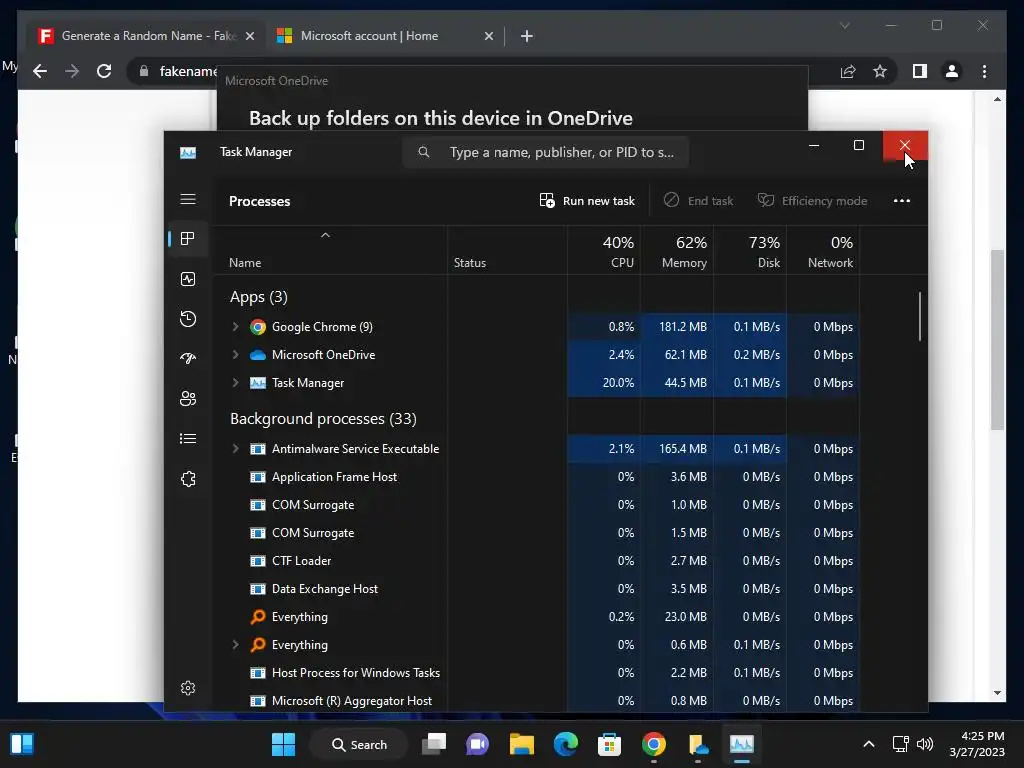
Task: Sort processes by the Name column
Action: coord(330,251)
